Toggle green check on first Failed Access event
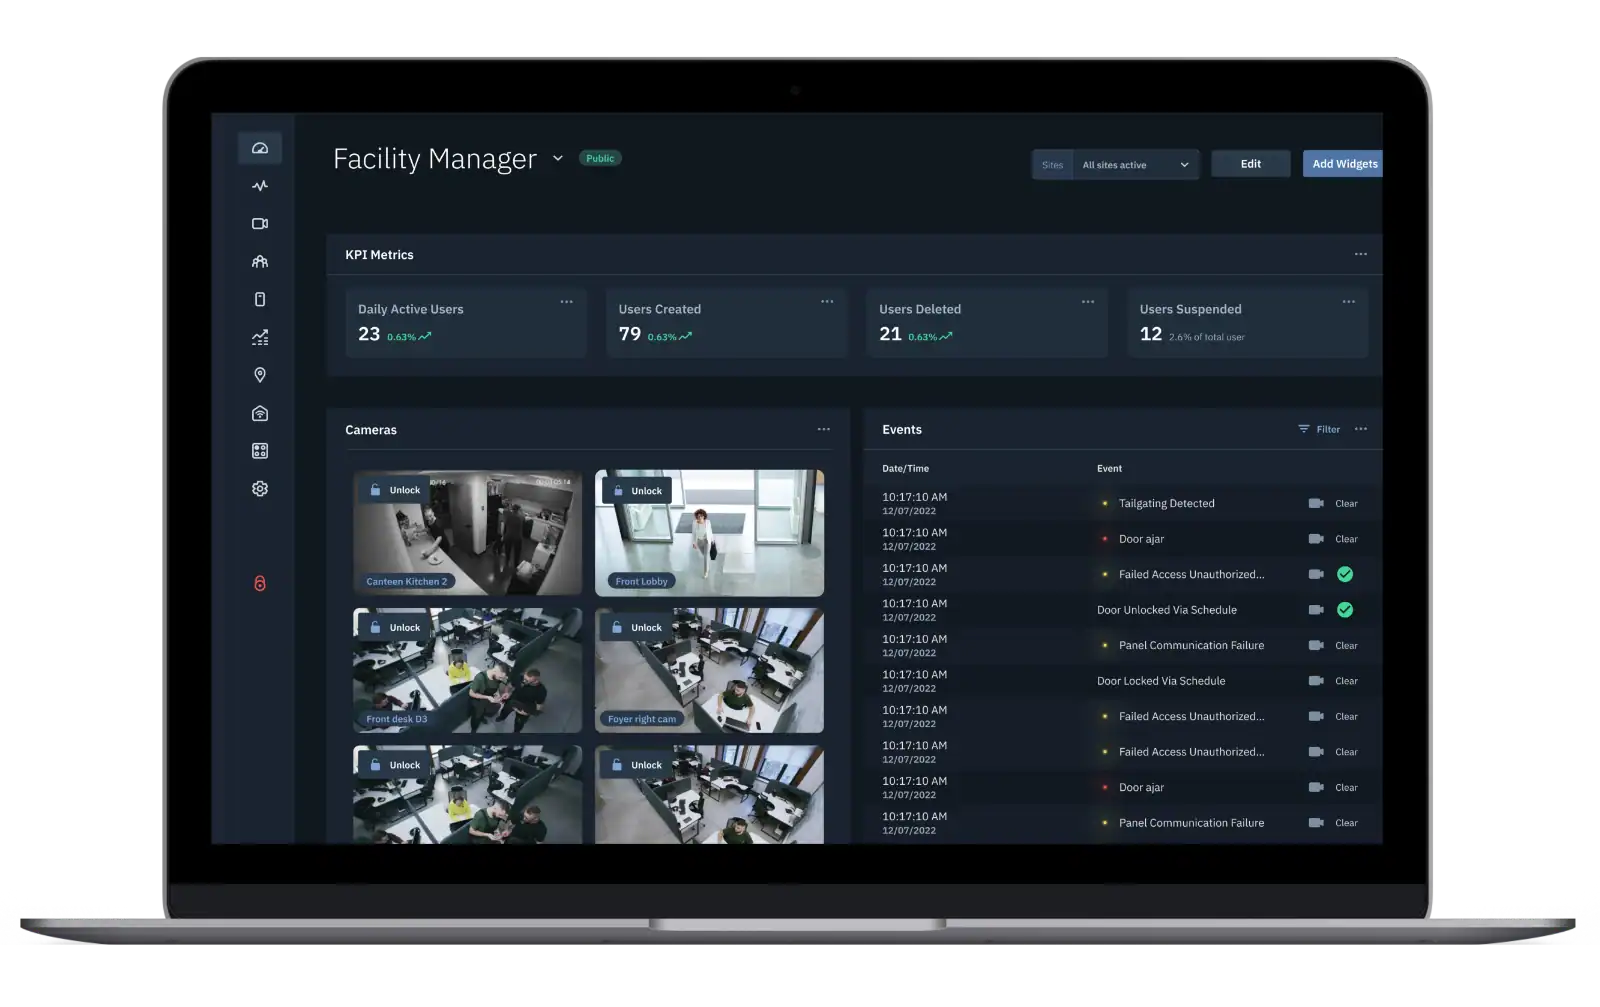The width and height of the screenshot is (1600, 1007). 1345,574
